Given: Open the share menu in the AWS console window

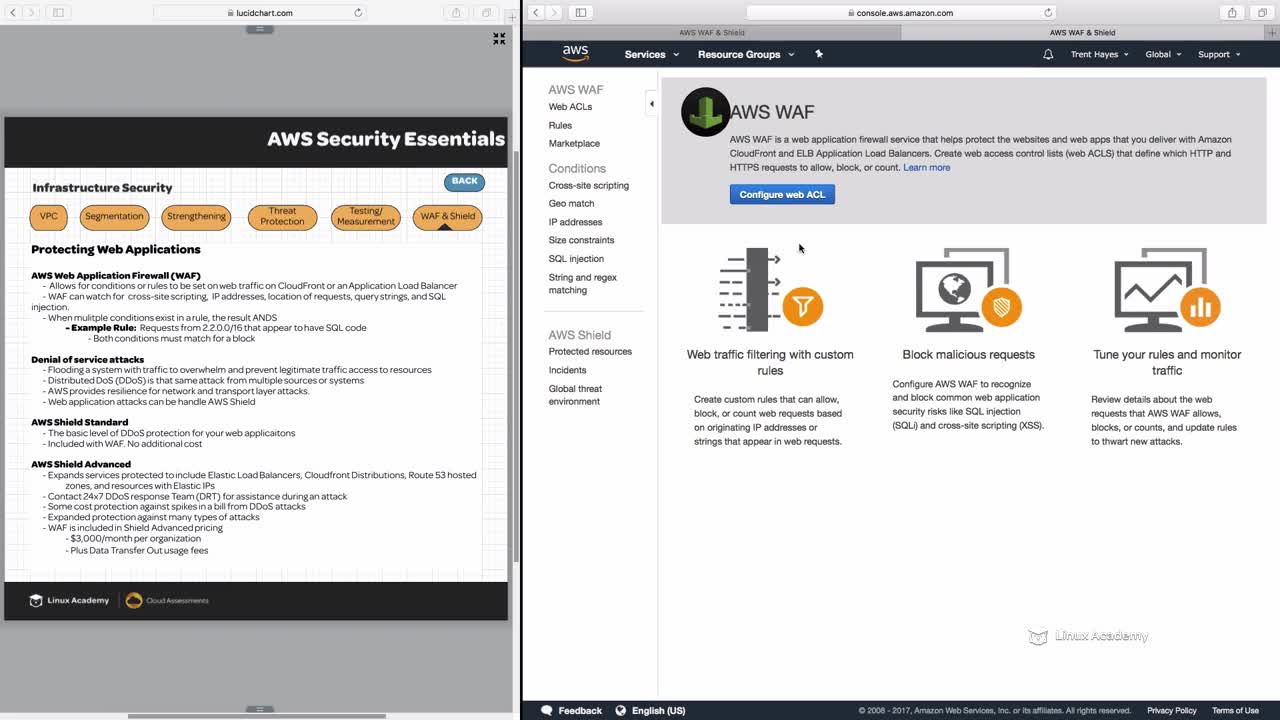Looking at the screenshot, I should [x=1232, y=12].
